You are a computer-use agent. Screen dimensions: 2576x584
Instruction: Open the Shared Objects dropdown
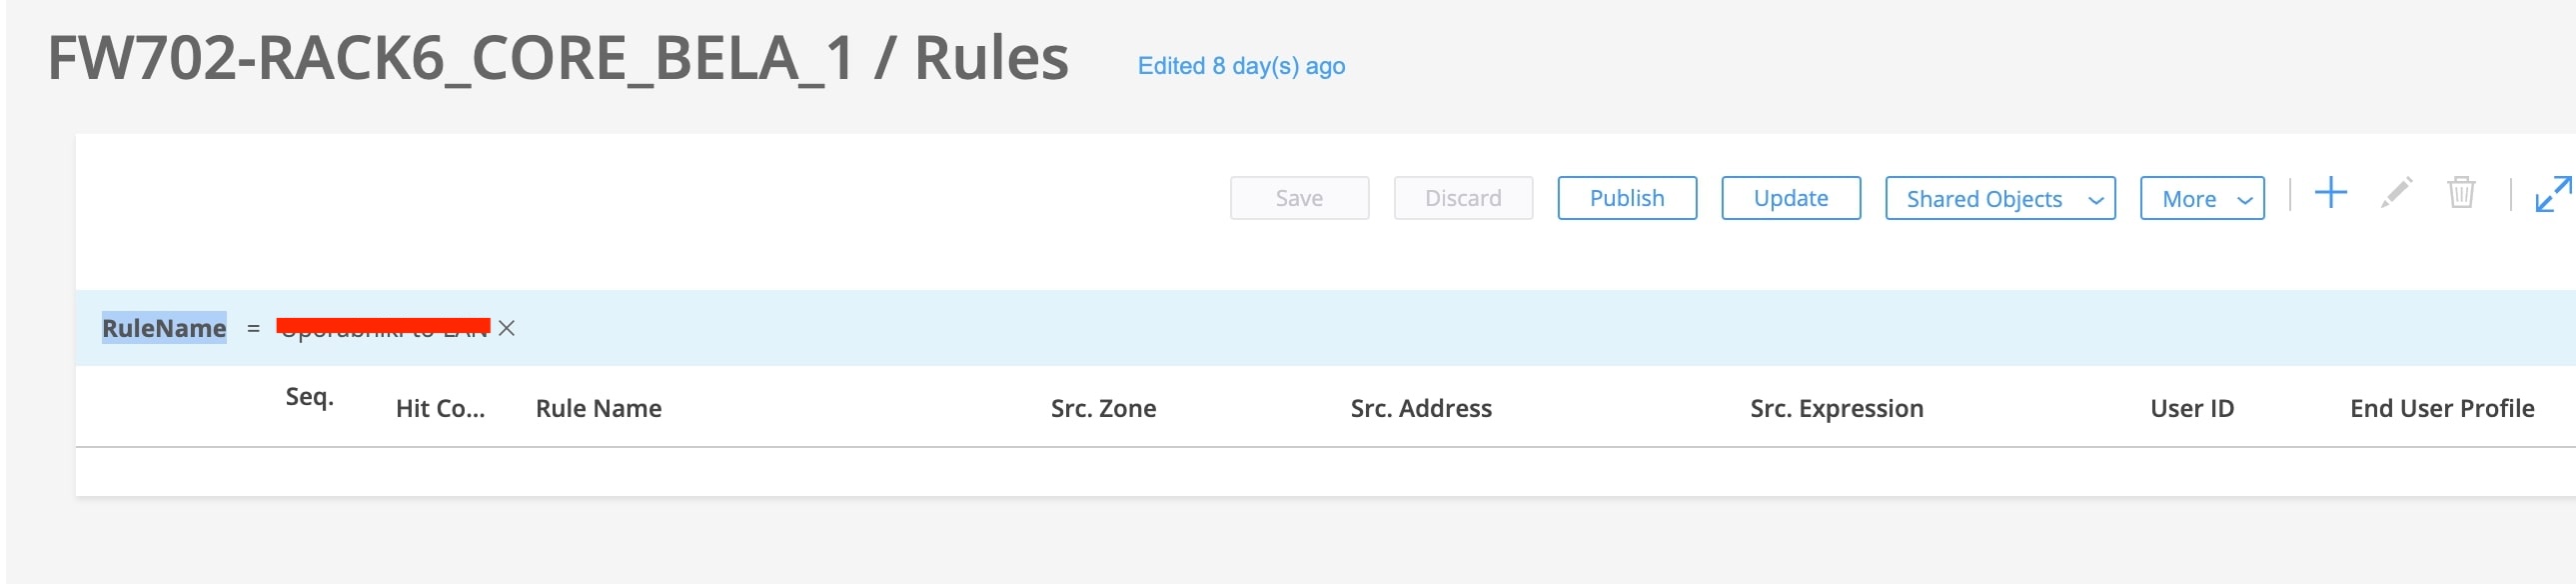pos(2000,198)
